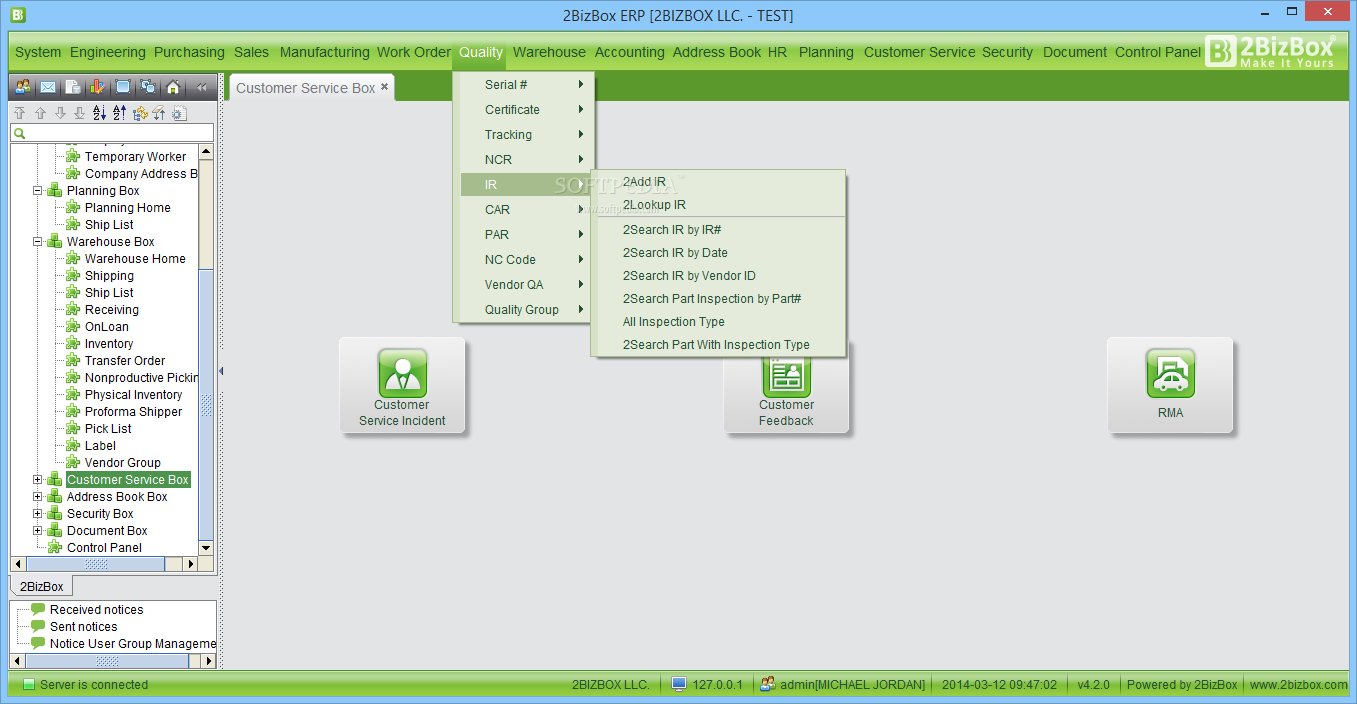Screen dimensions: 1357x704
Task: Open the Serial # submenu
Action: pyautogui.click(x=525, y=85)
